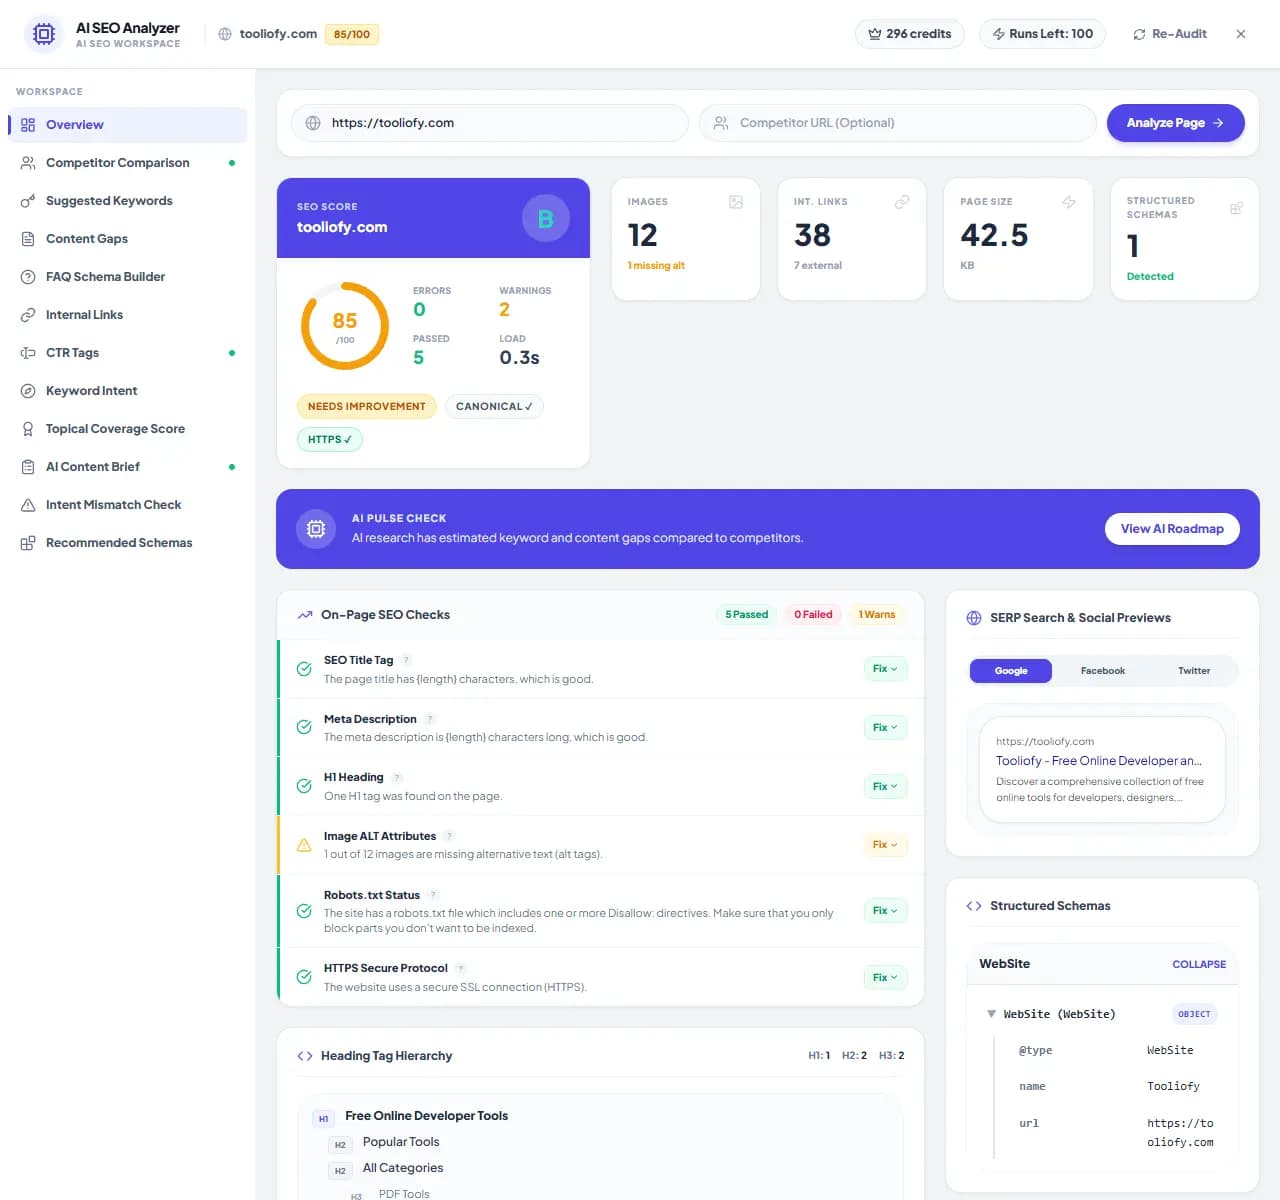Image resolution: width=1280 pixels, height=1200 pixels.
Task: Click the Keyword Intent compass icon
Action: pos(28,391)
